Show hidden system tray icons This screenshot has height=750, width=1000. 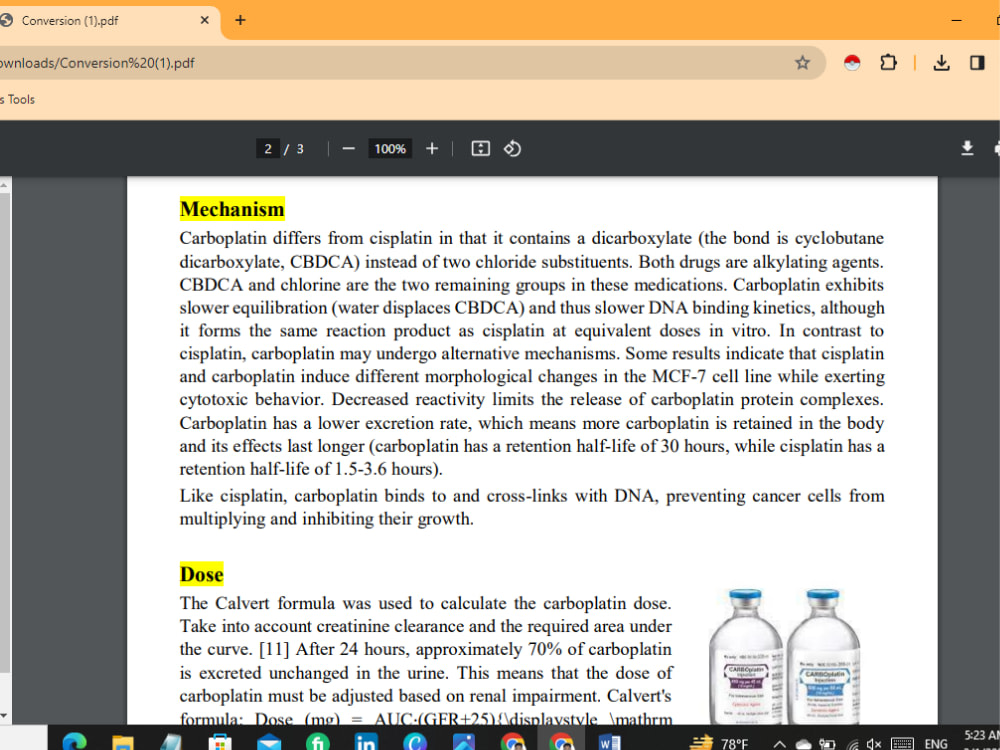[779, 744]
